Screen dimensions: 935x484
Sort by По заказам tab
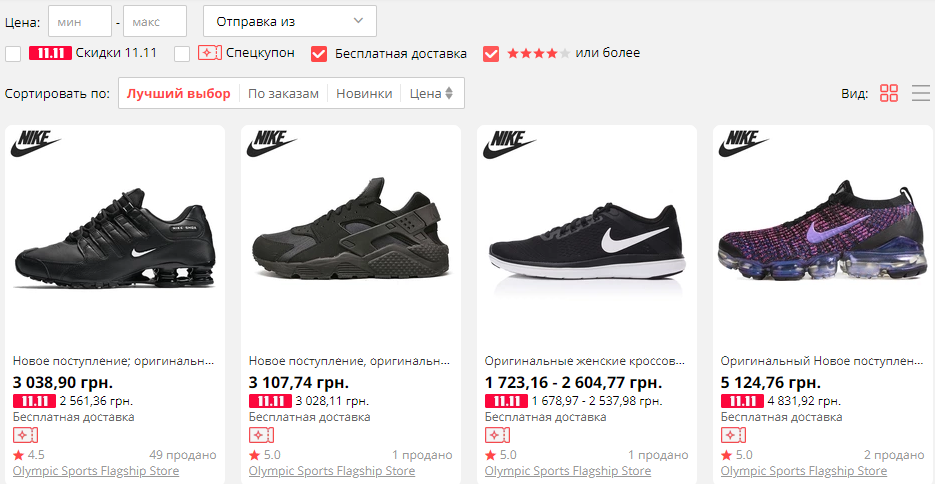(283, 93)
